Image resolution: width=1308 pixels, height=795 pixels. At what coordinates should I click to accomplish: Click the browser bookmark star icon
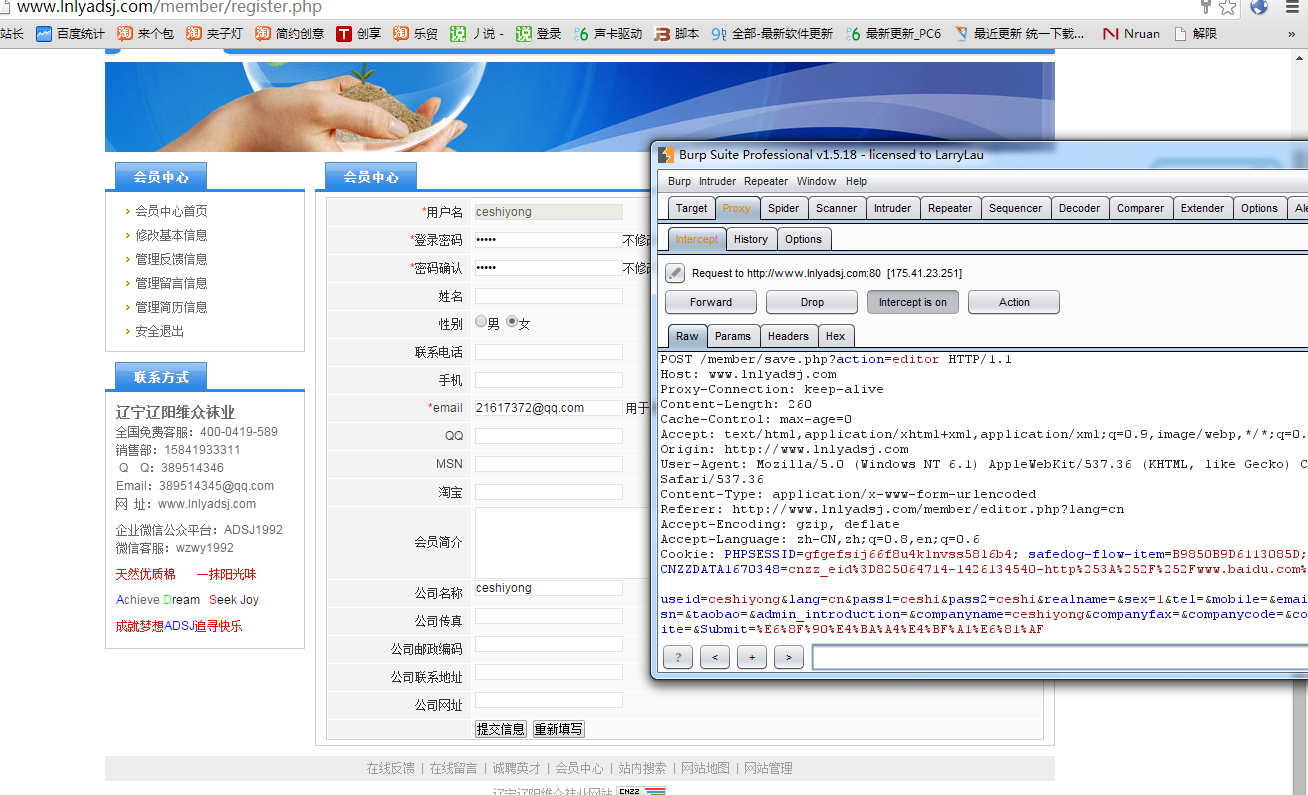[x=1227, y=8]
